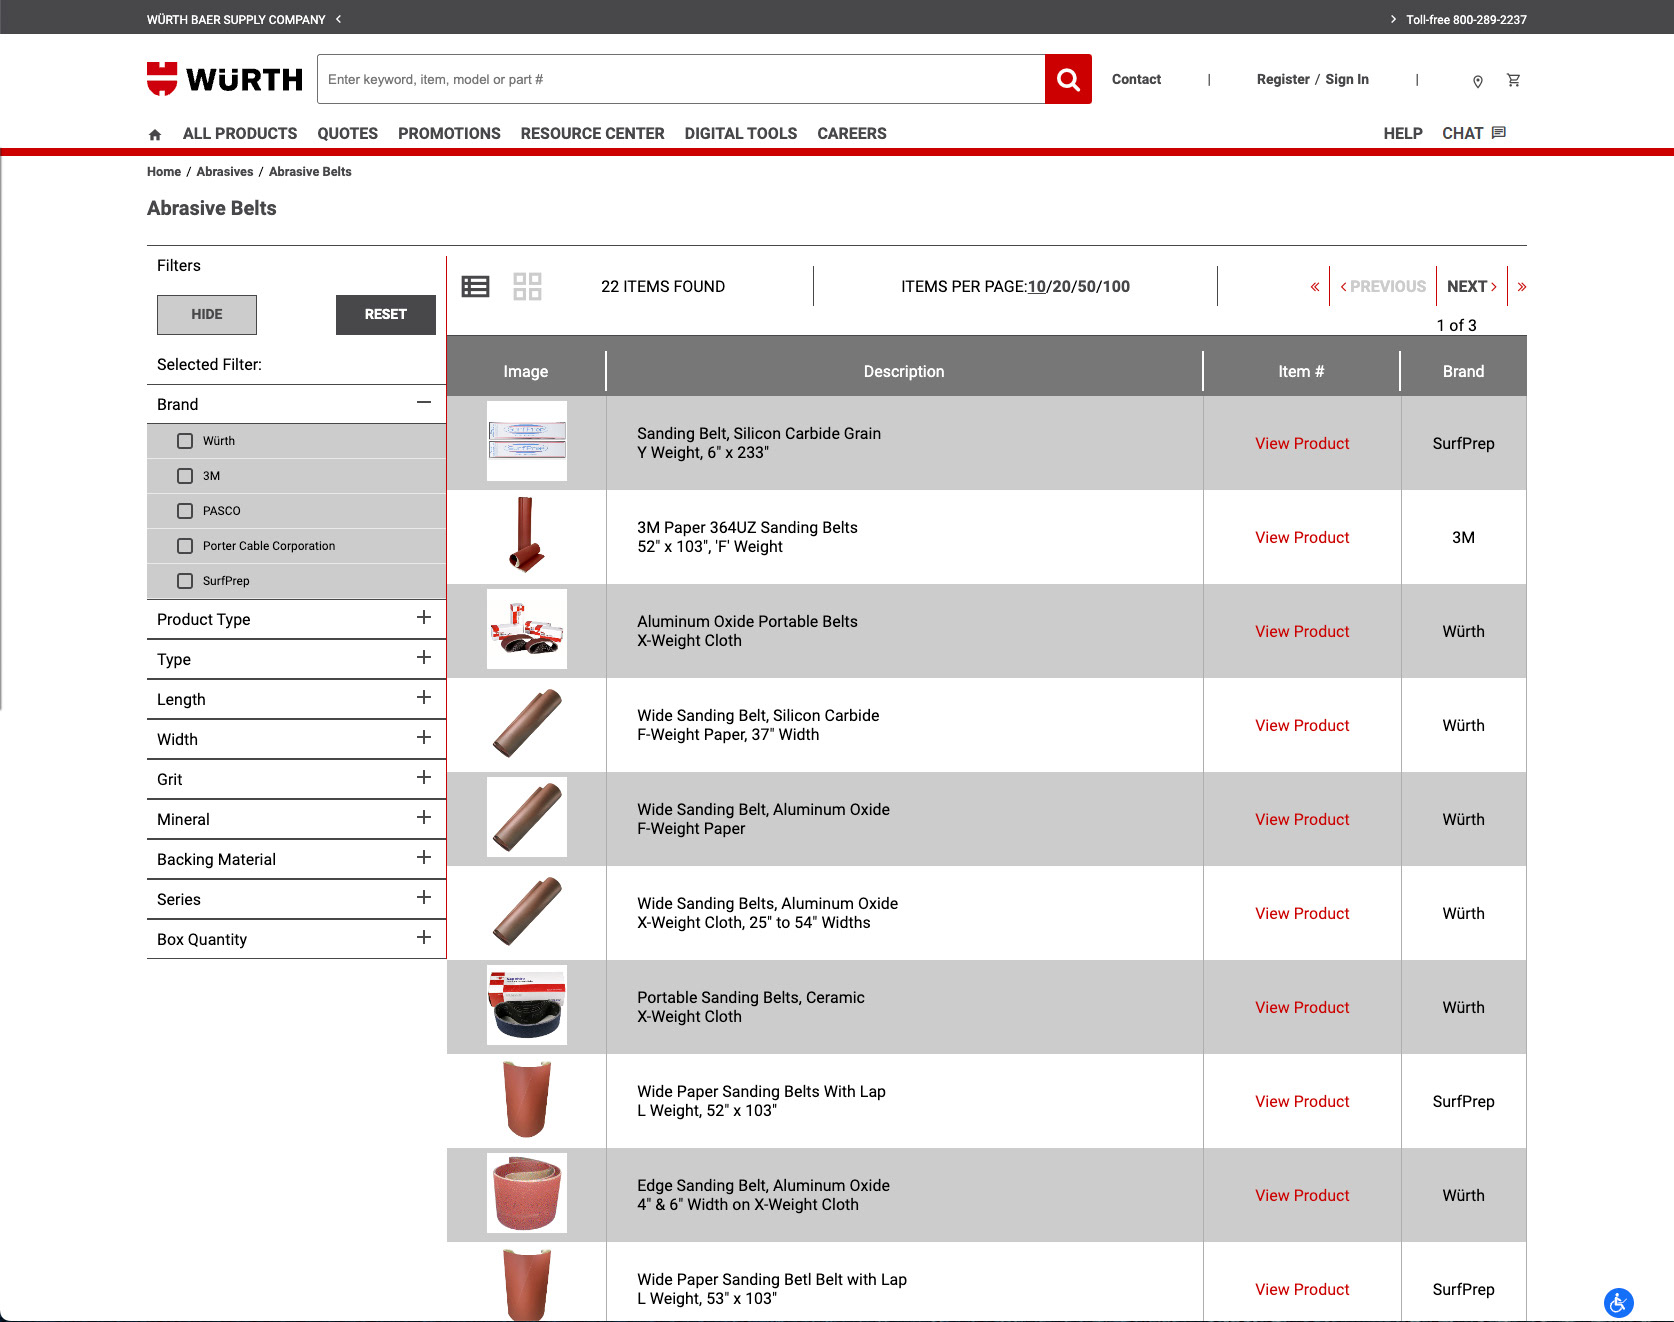Open the accessibility widget icon
Viewport: 1674px width, 1322px height.
(1618, 1302)
